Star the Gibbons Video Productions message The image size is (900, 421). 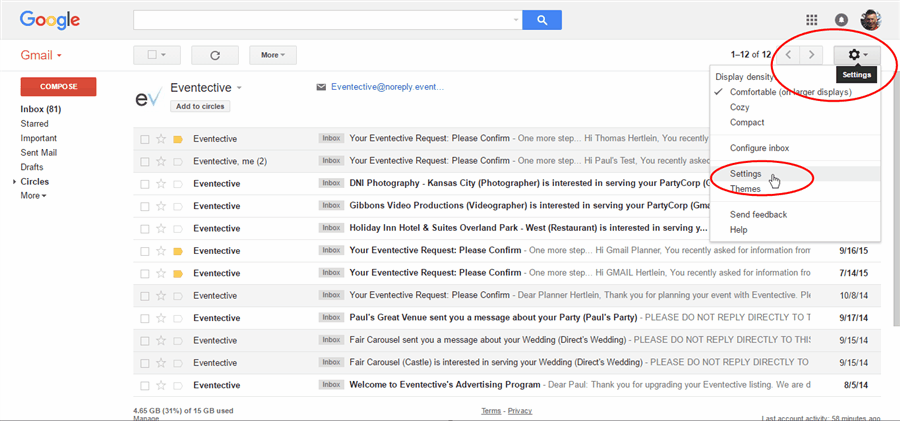pos(161,206)
